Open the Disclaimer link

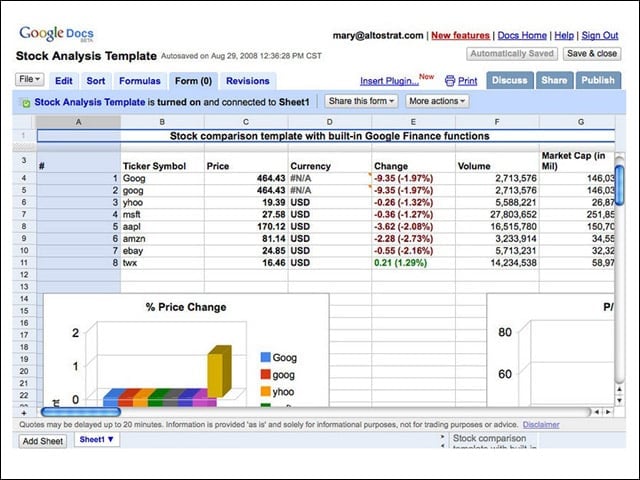(x=541, y=425)
